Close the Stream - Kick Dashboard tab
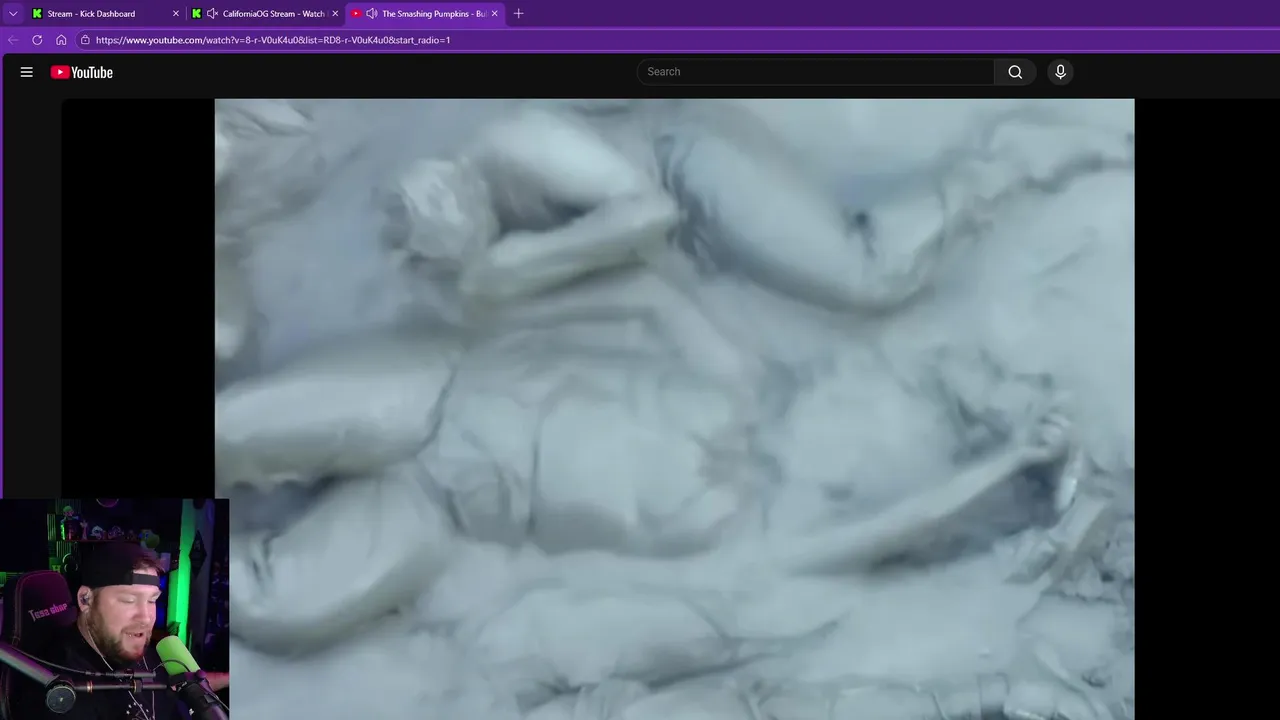This screenshot has width=1280, height=720. click(x=176, y=14)
